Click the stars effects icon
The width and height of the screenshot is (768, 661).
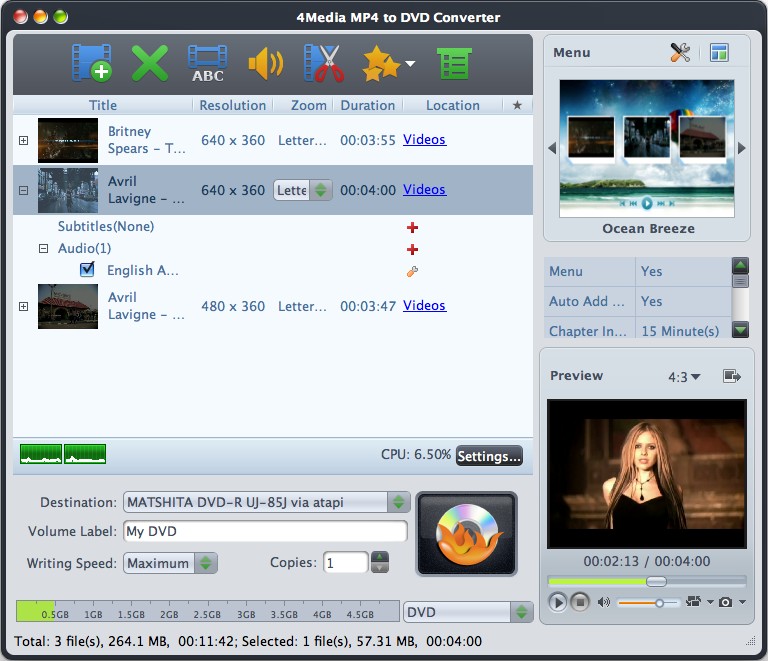coord(381,63)
